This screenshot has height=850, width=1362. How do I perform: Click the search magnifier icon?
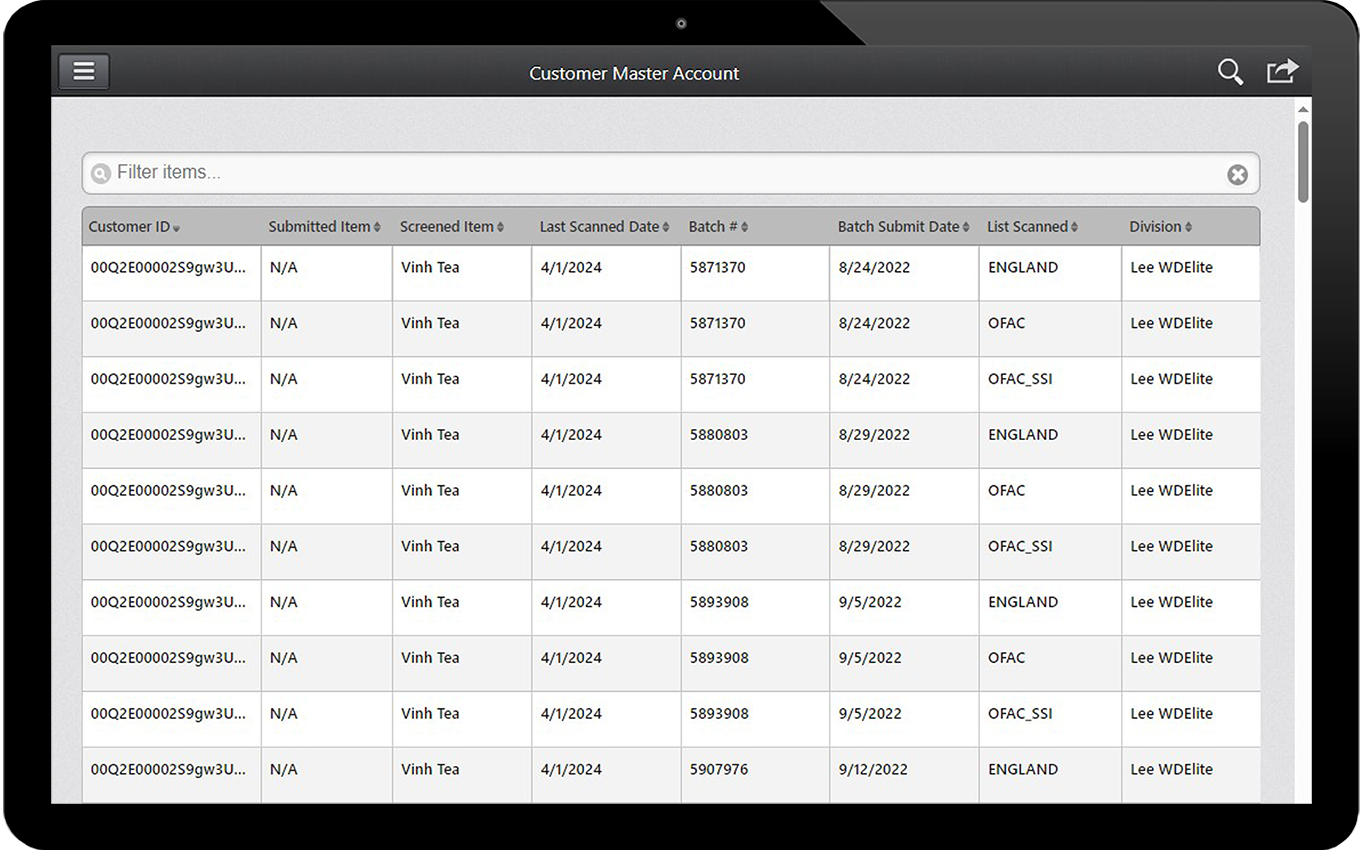1230,72
